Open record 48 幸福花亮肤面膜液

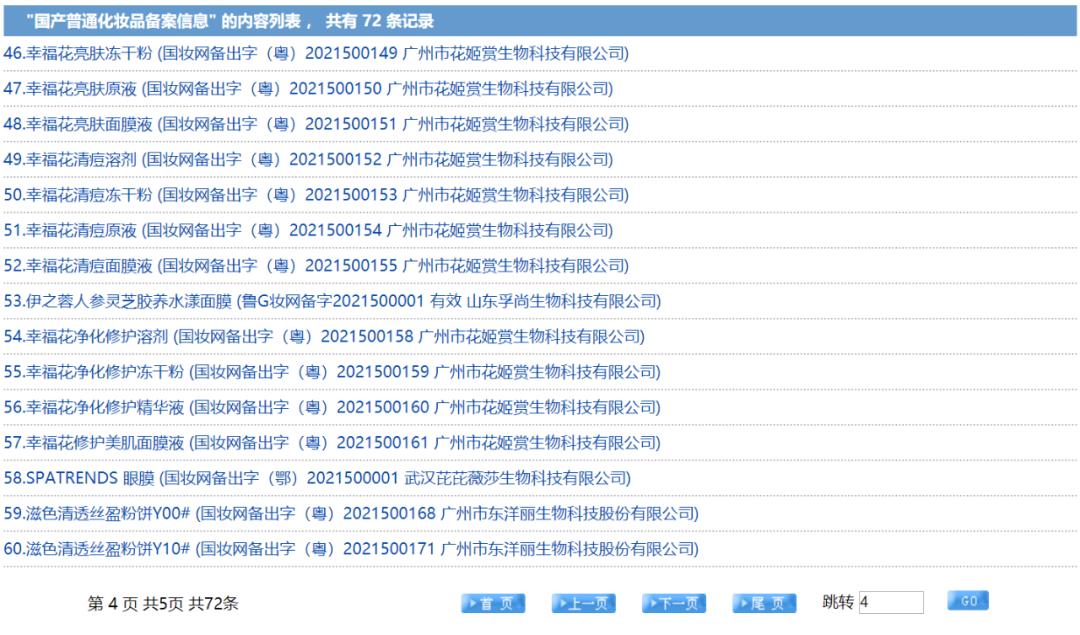[x=316, y=125]
